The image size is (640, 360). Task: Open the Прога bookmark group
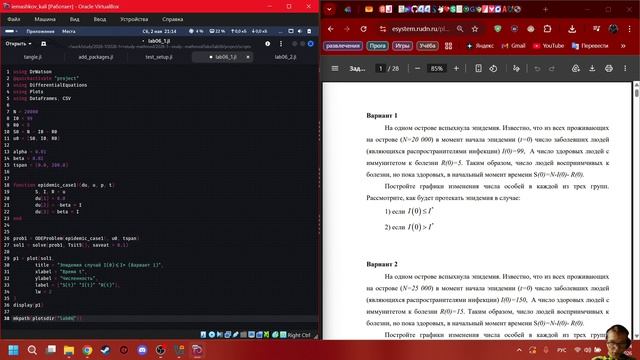point(377,46)
